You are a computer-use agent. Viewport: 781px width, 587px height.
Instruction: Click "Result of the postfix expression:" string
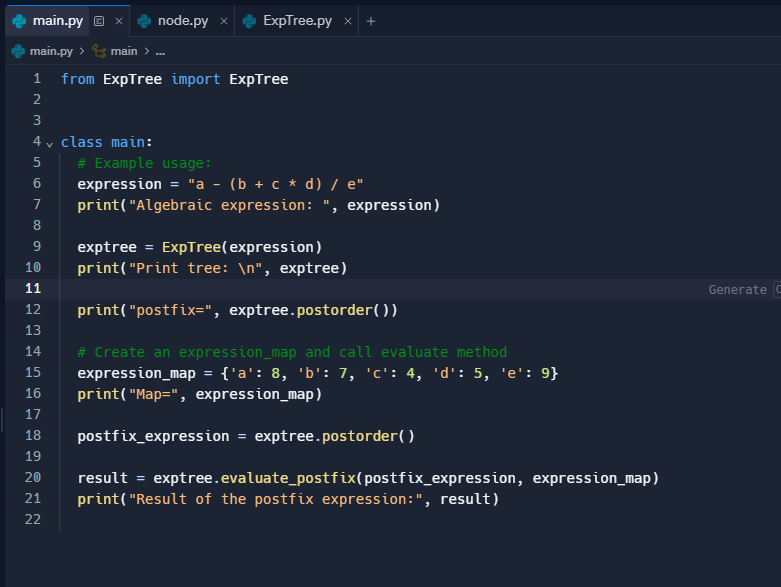[275, 499]
